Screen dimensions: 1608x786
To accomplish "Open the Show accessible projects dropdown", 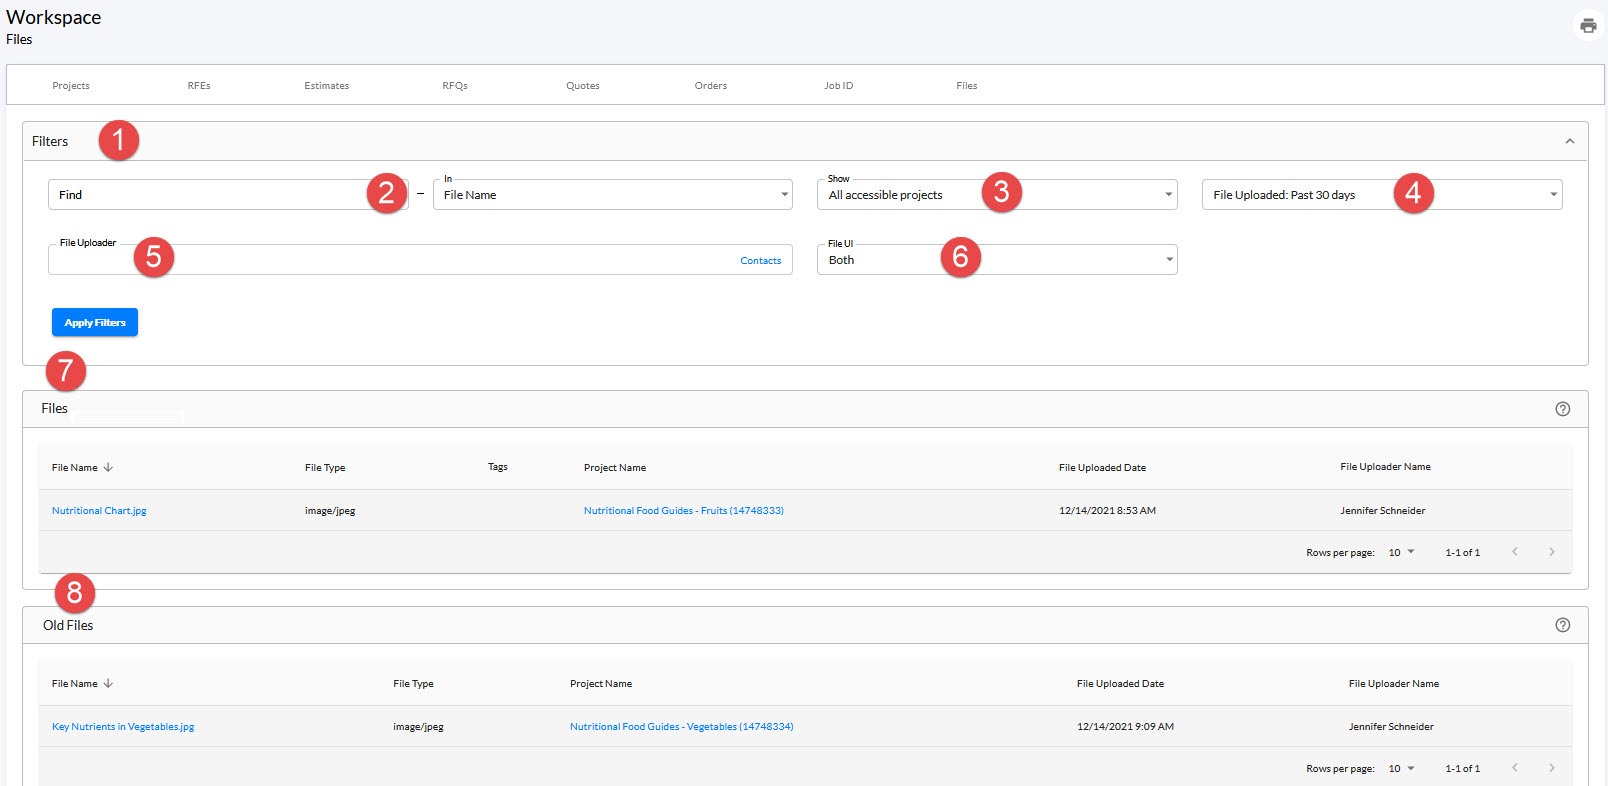I will (997, 195).
